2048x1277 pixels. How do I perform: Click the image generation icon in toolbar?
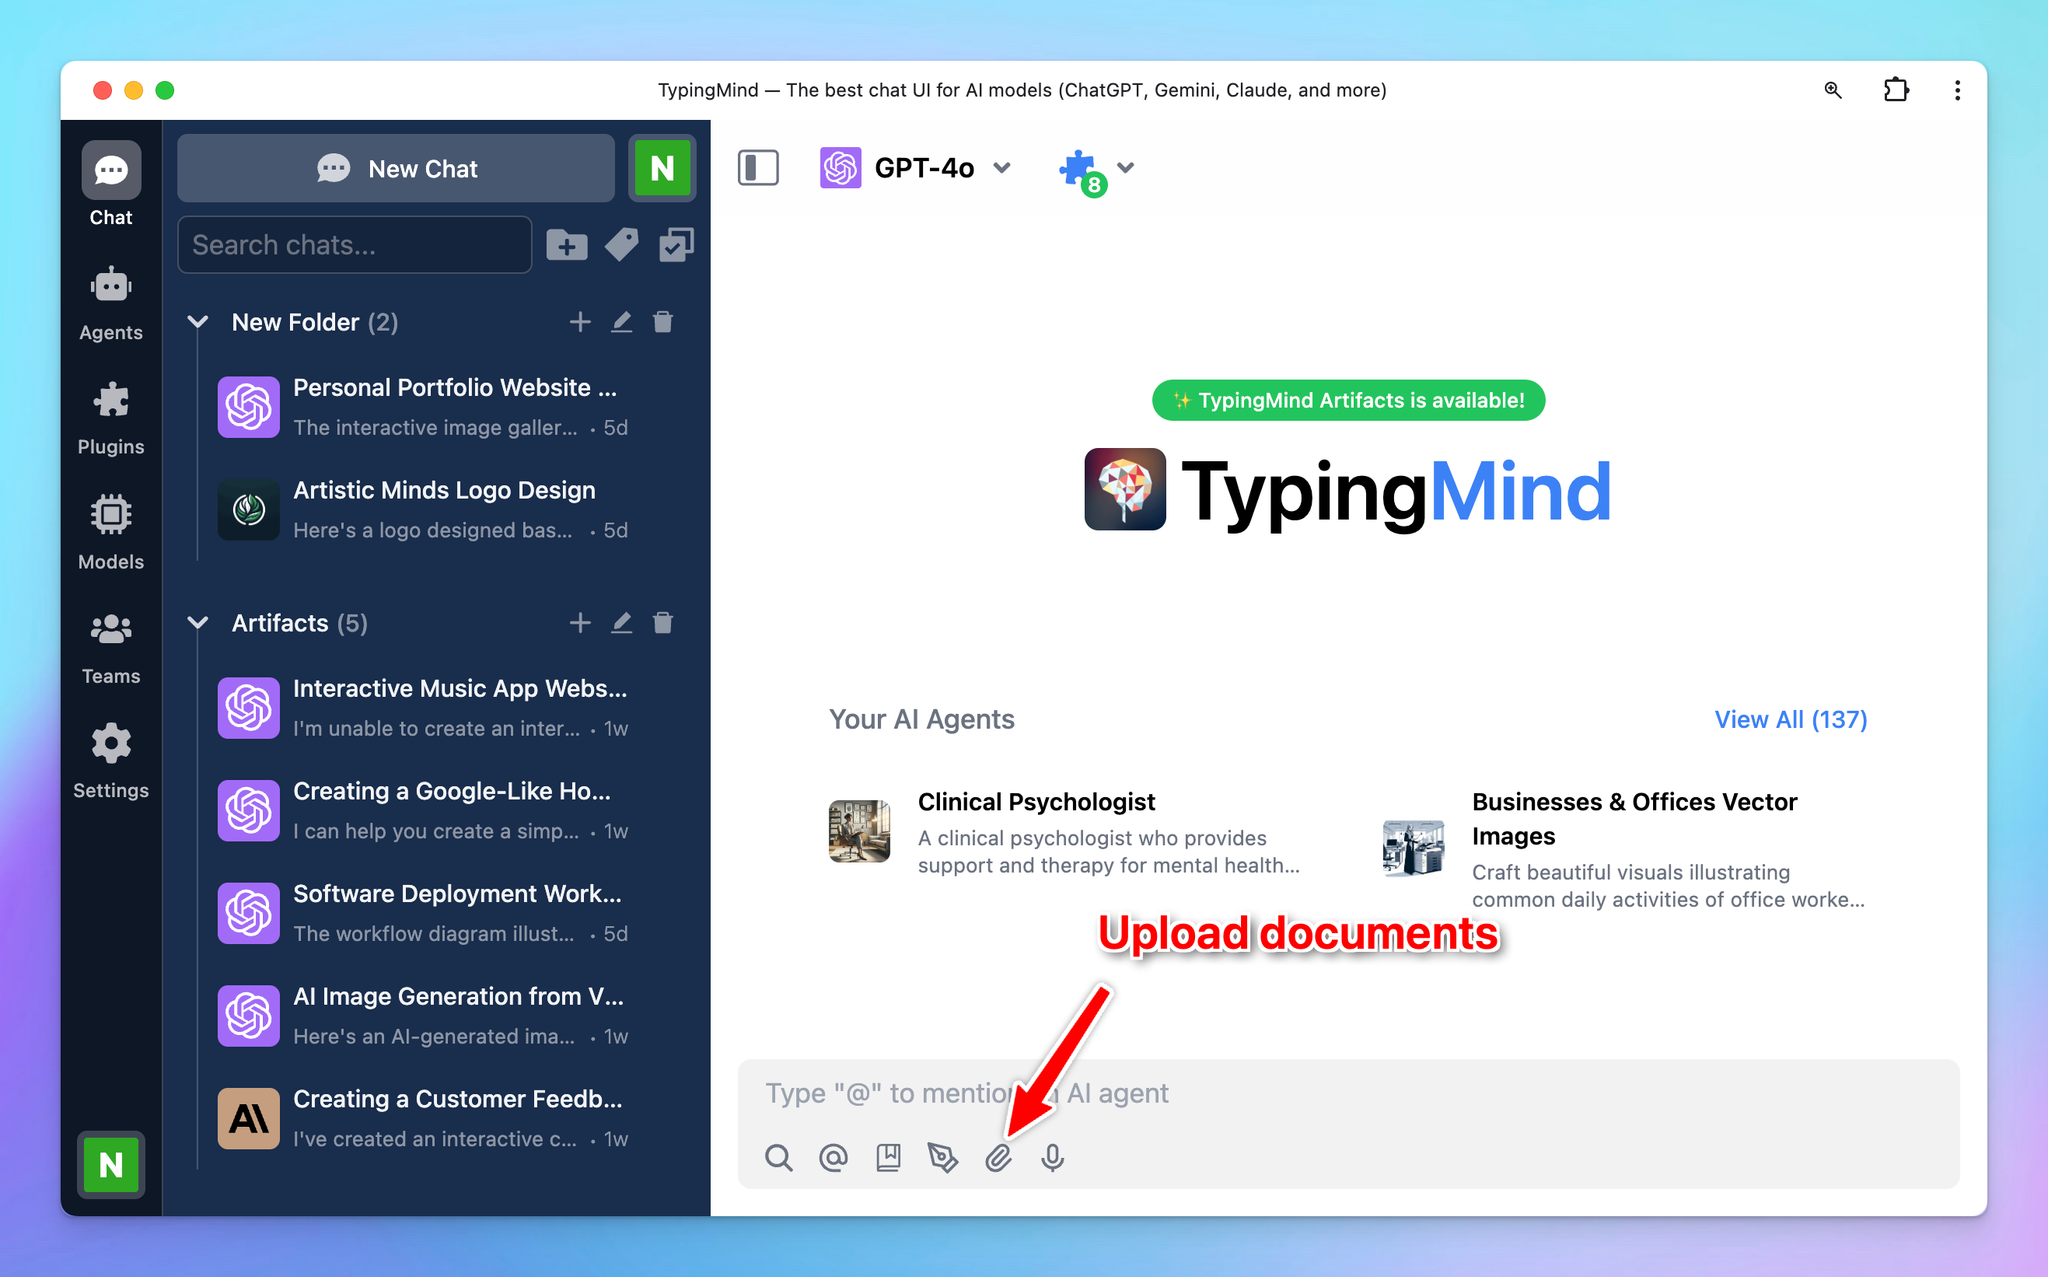943,1158
